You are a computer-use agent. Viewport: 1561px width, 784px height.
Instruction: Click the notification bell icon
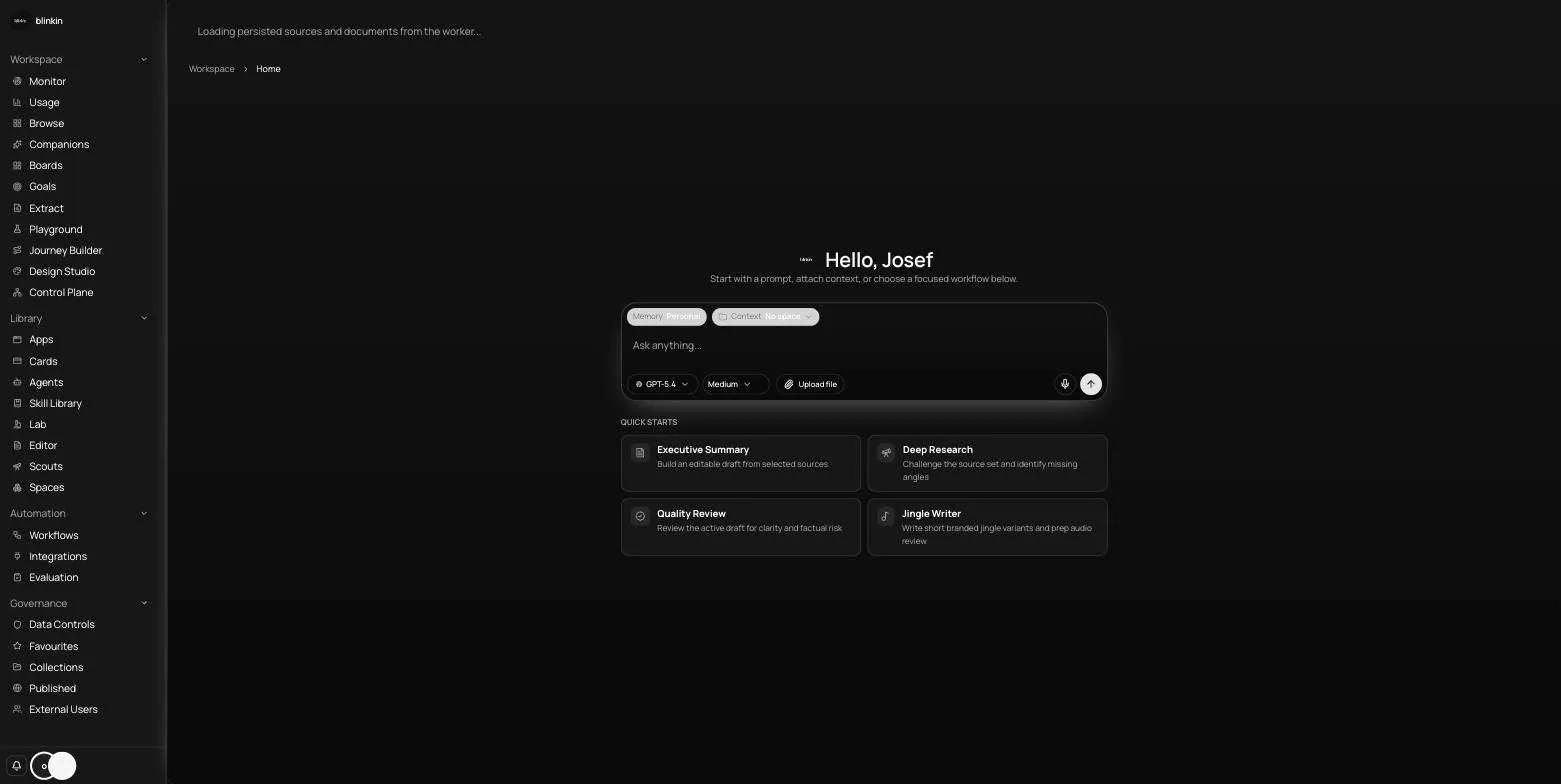[x=16, y=766]
